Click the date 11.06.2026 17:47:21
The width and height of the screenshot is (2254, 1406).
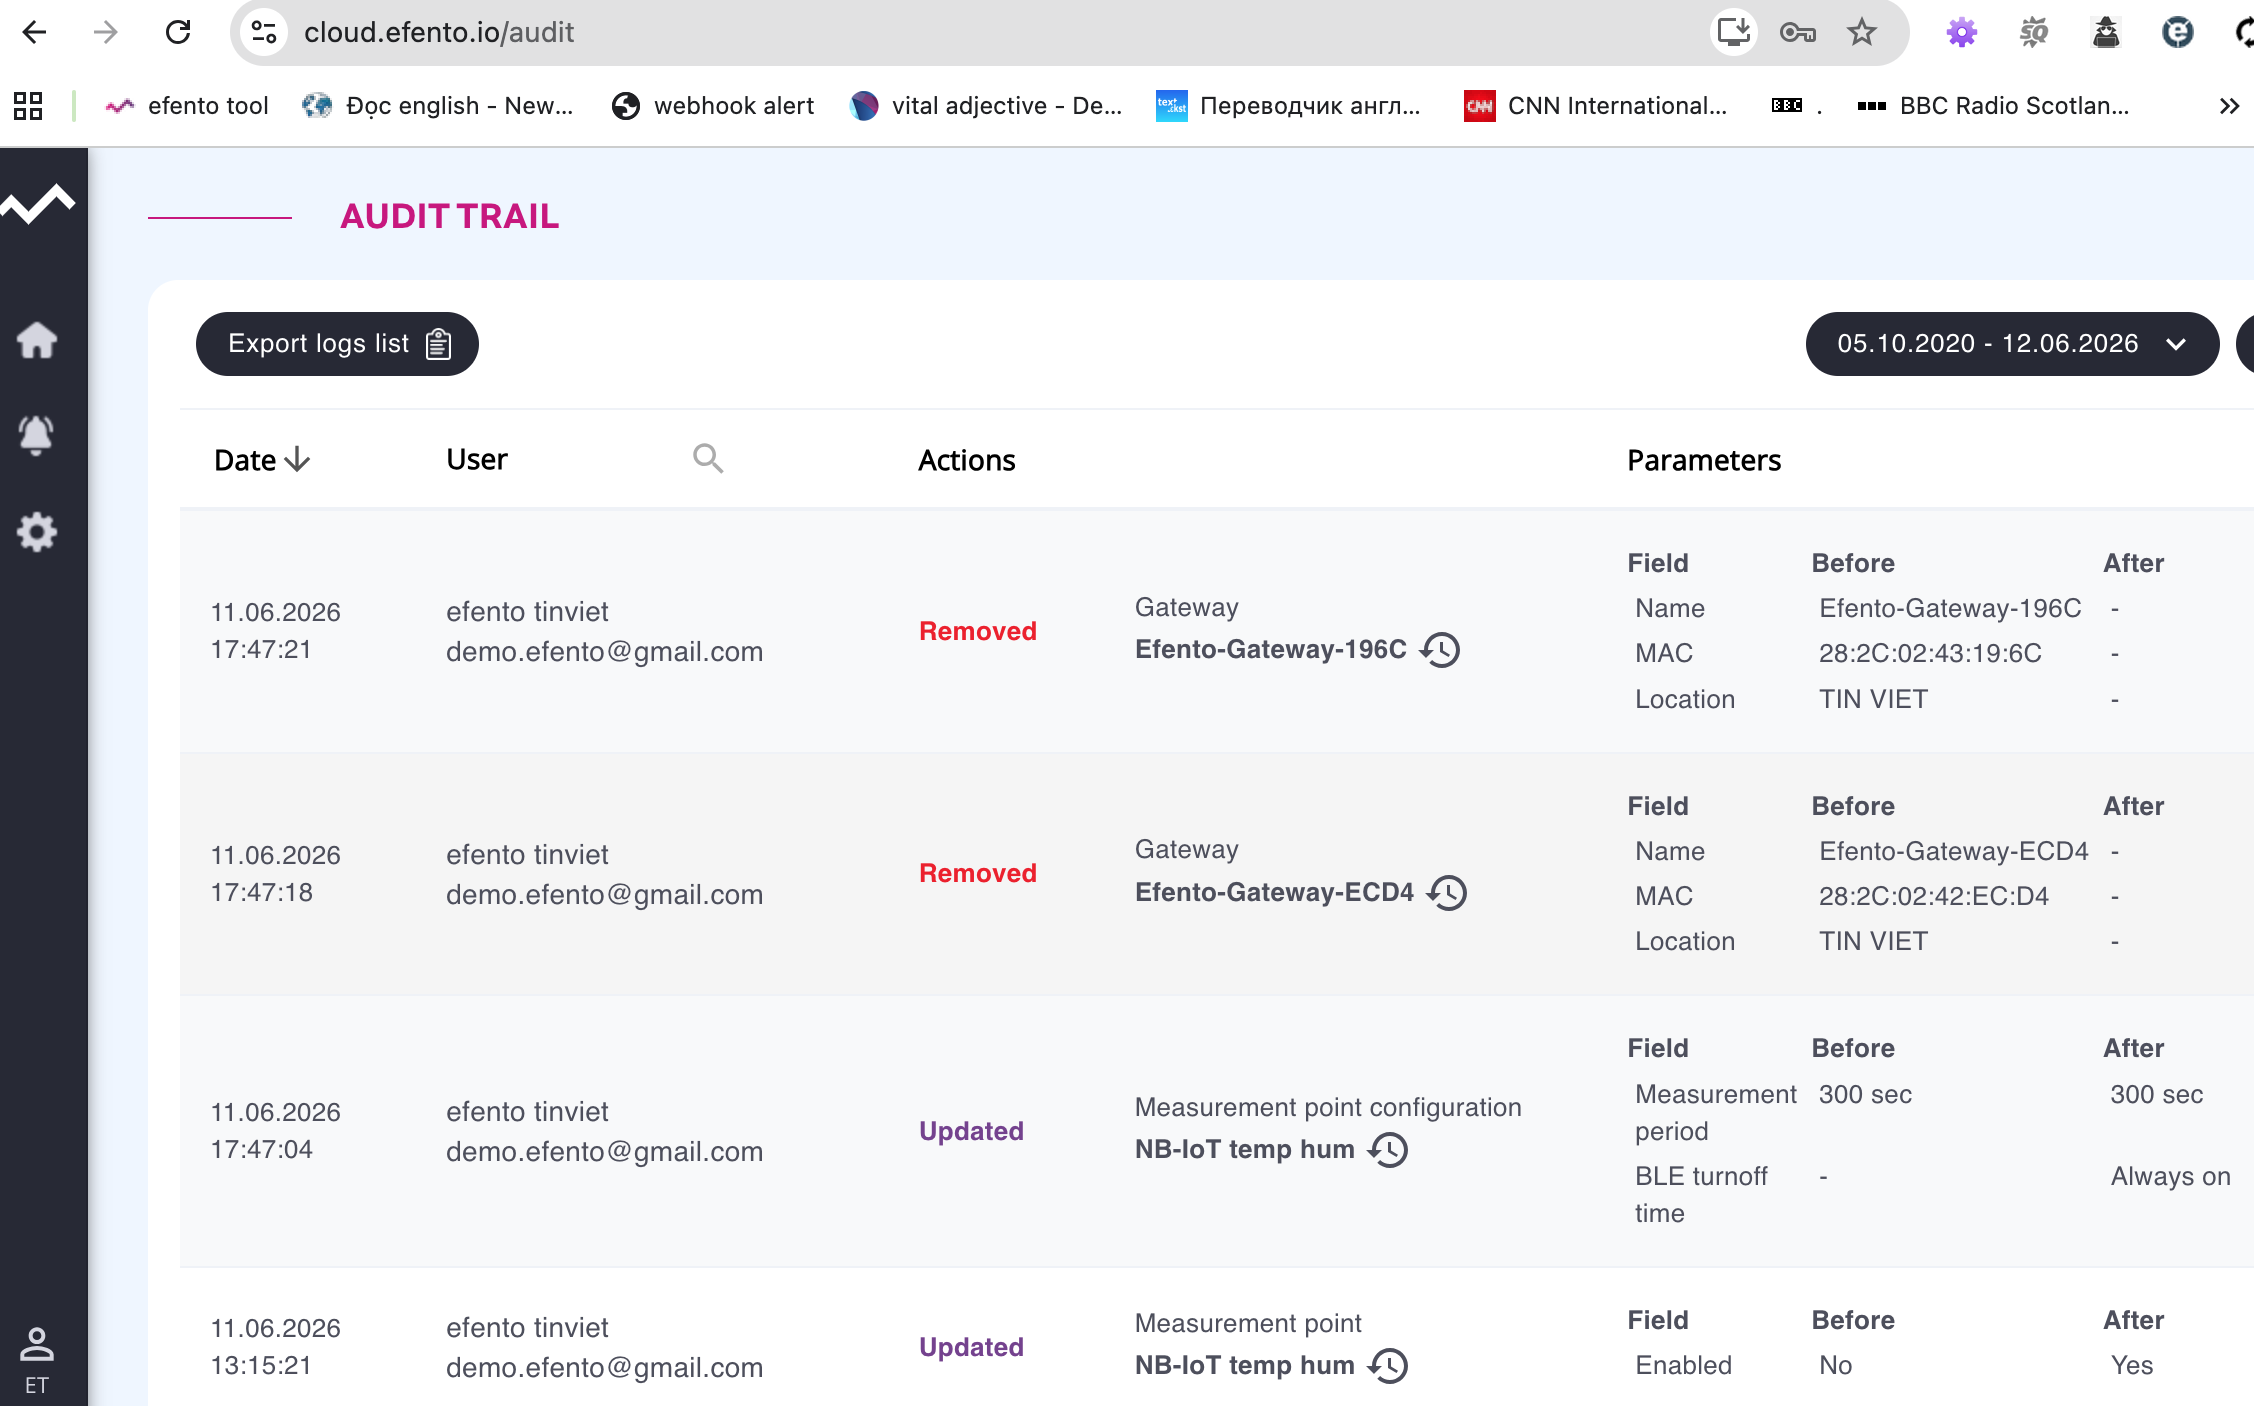276,631
